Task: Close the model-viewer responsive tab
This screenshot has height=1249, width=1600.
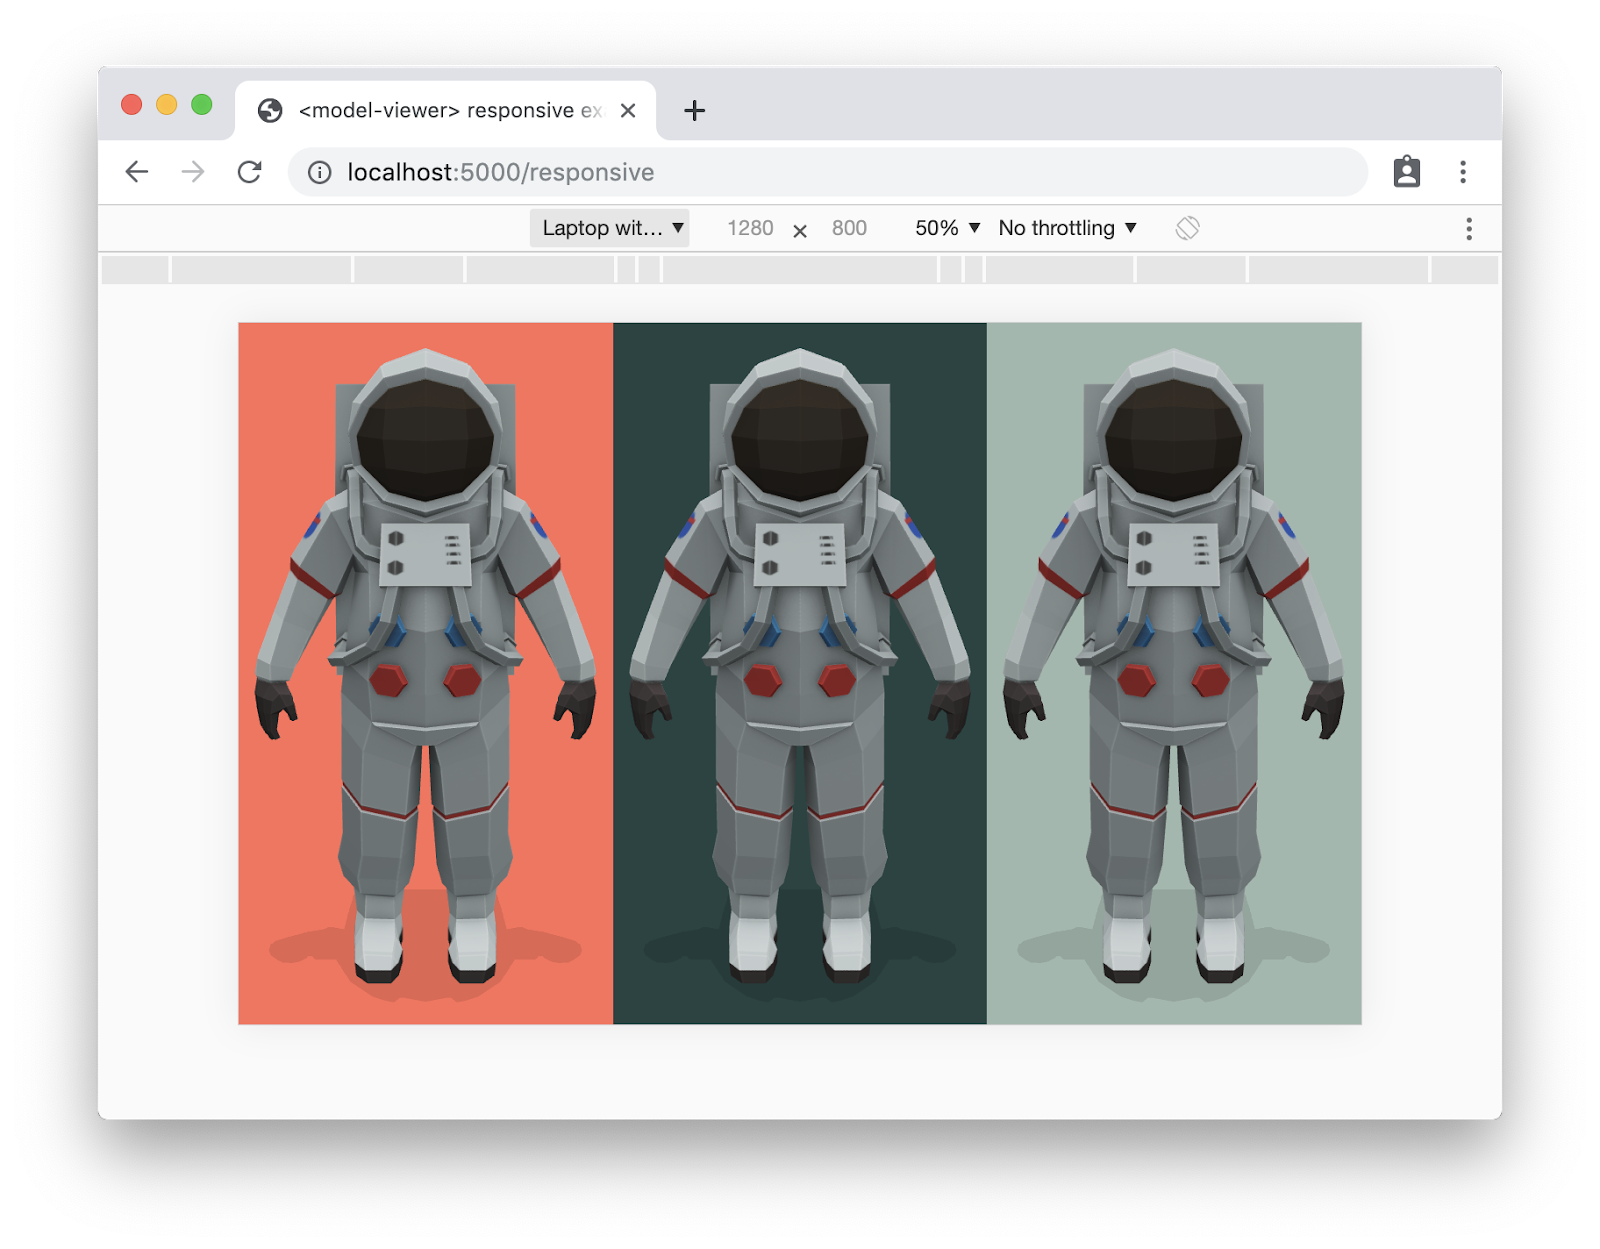Action: [628, 111]
